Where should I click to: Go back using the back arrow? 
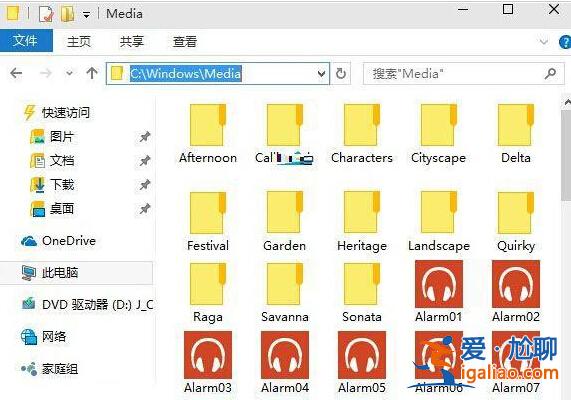16,73
